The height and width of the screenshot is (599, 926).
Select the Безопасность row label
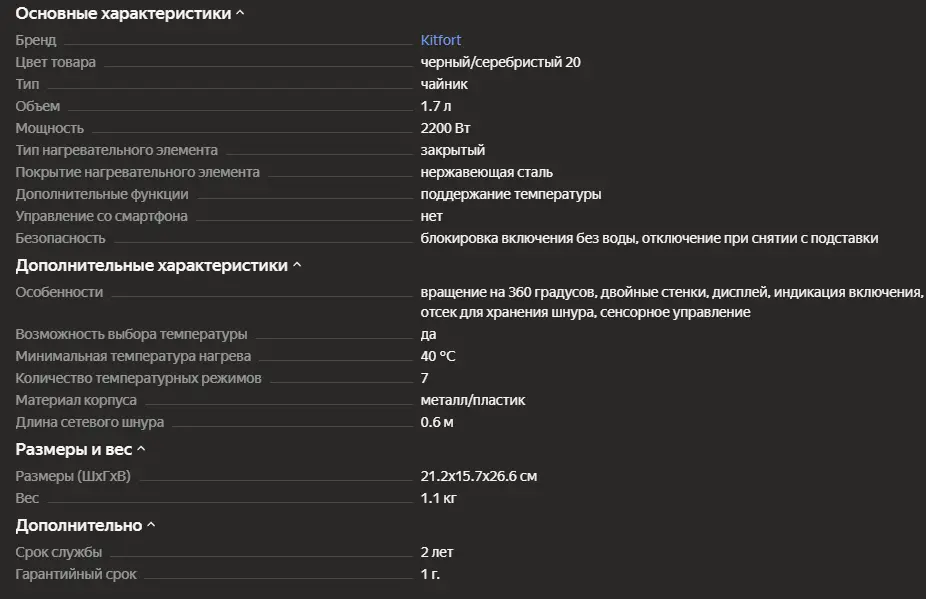pyautogui.click(x=60, y=238)
